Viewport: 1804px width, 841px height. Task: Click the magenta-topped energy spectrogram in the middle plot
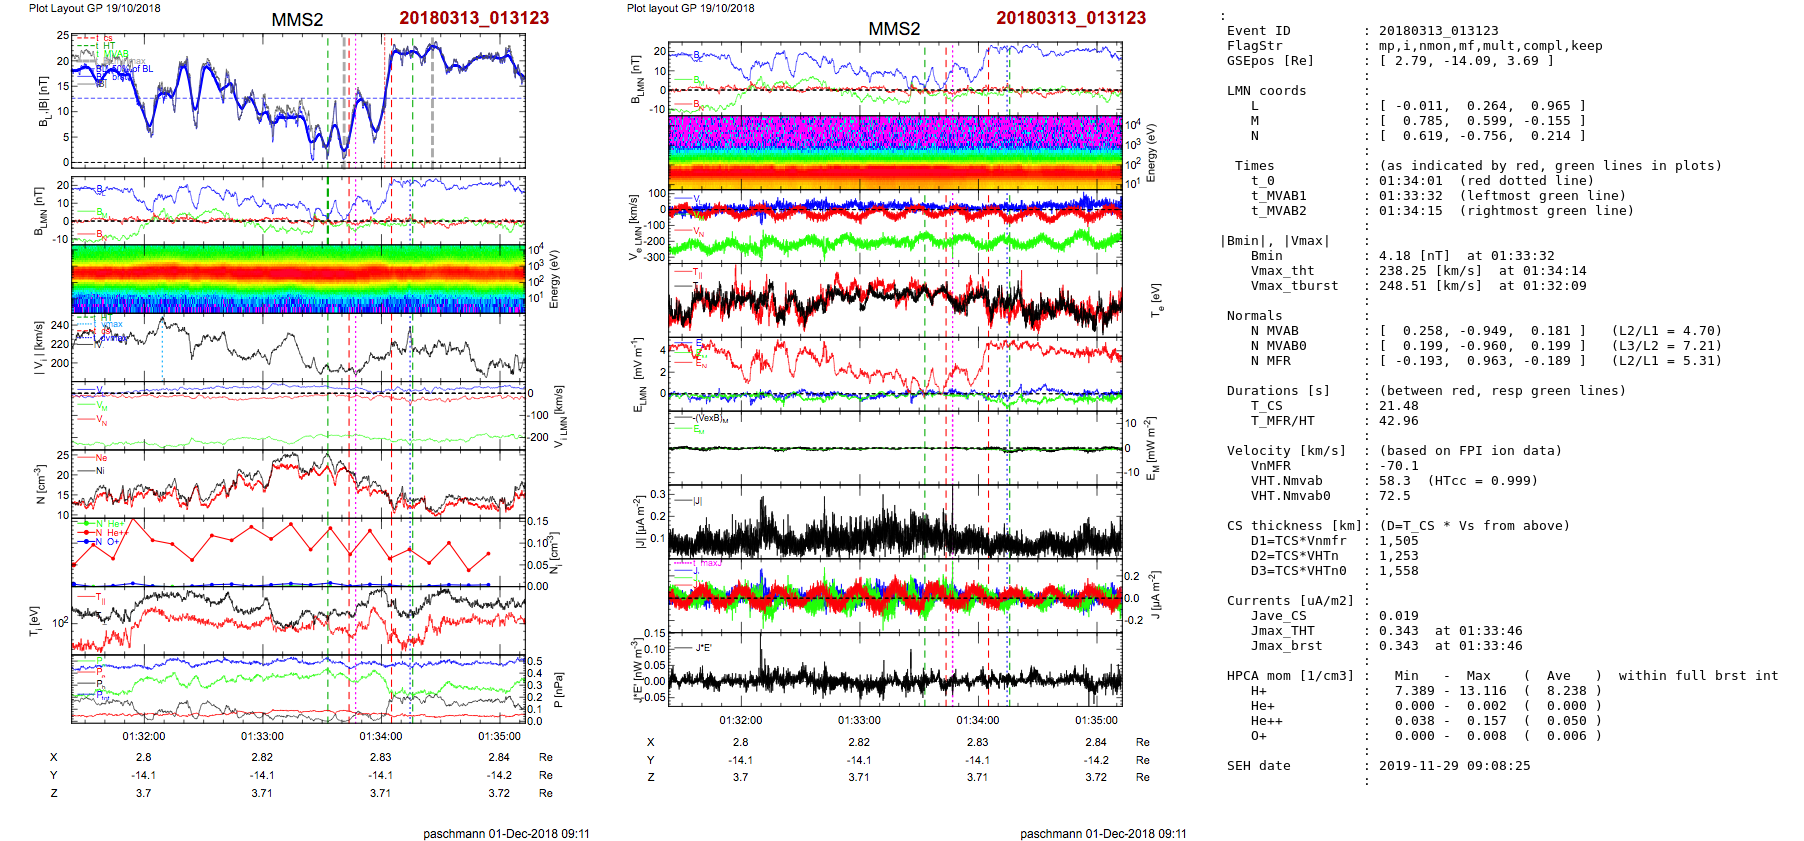[x=895, y=152]
